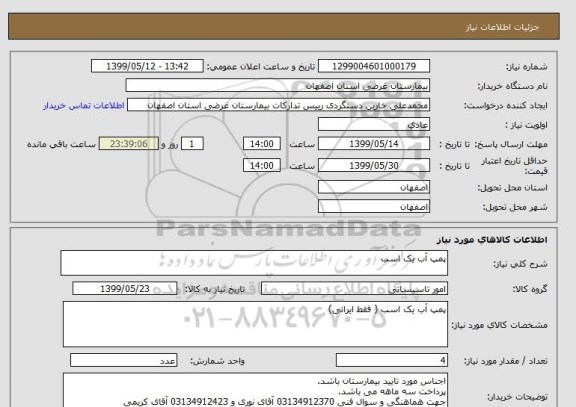This screenshot has height=407, width=576.
Task: Click the label نام دستگاه خریدار
Action: point(512,86)
